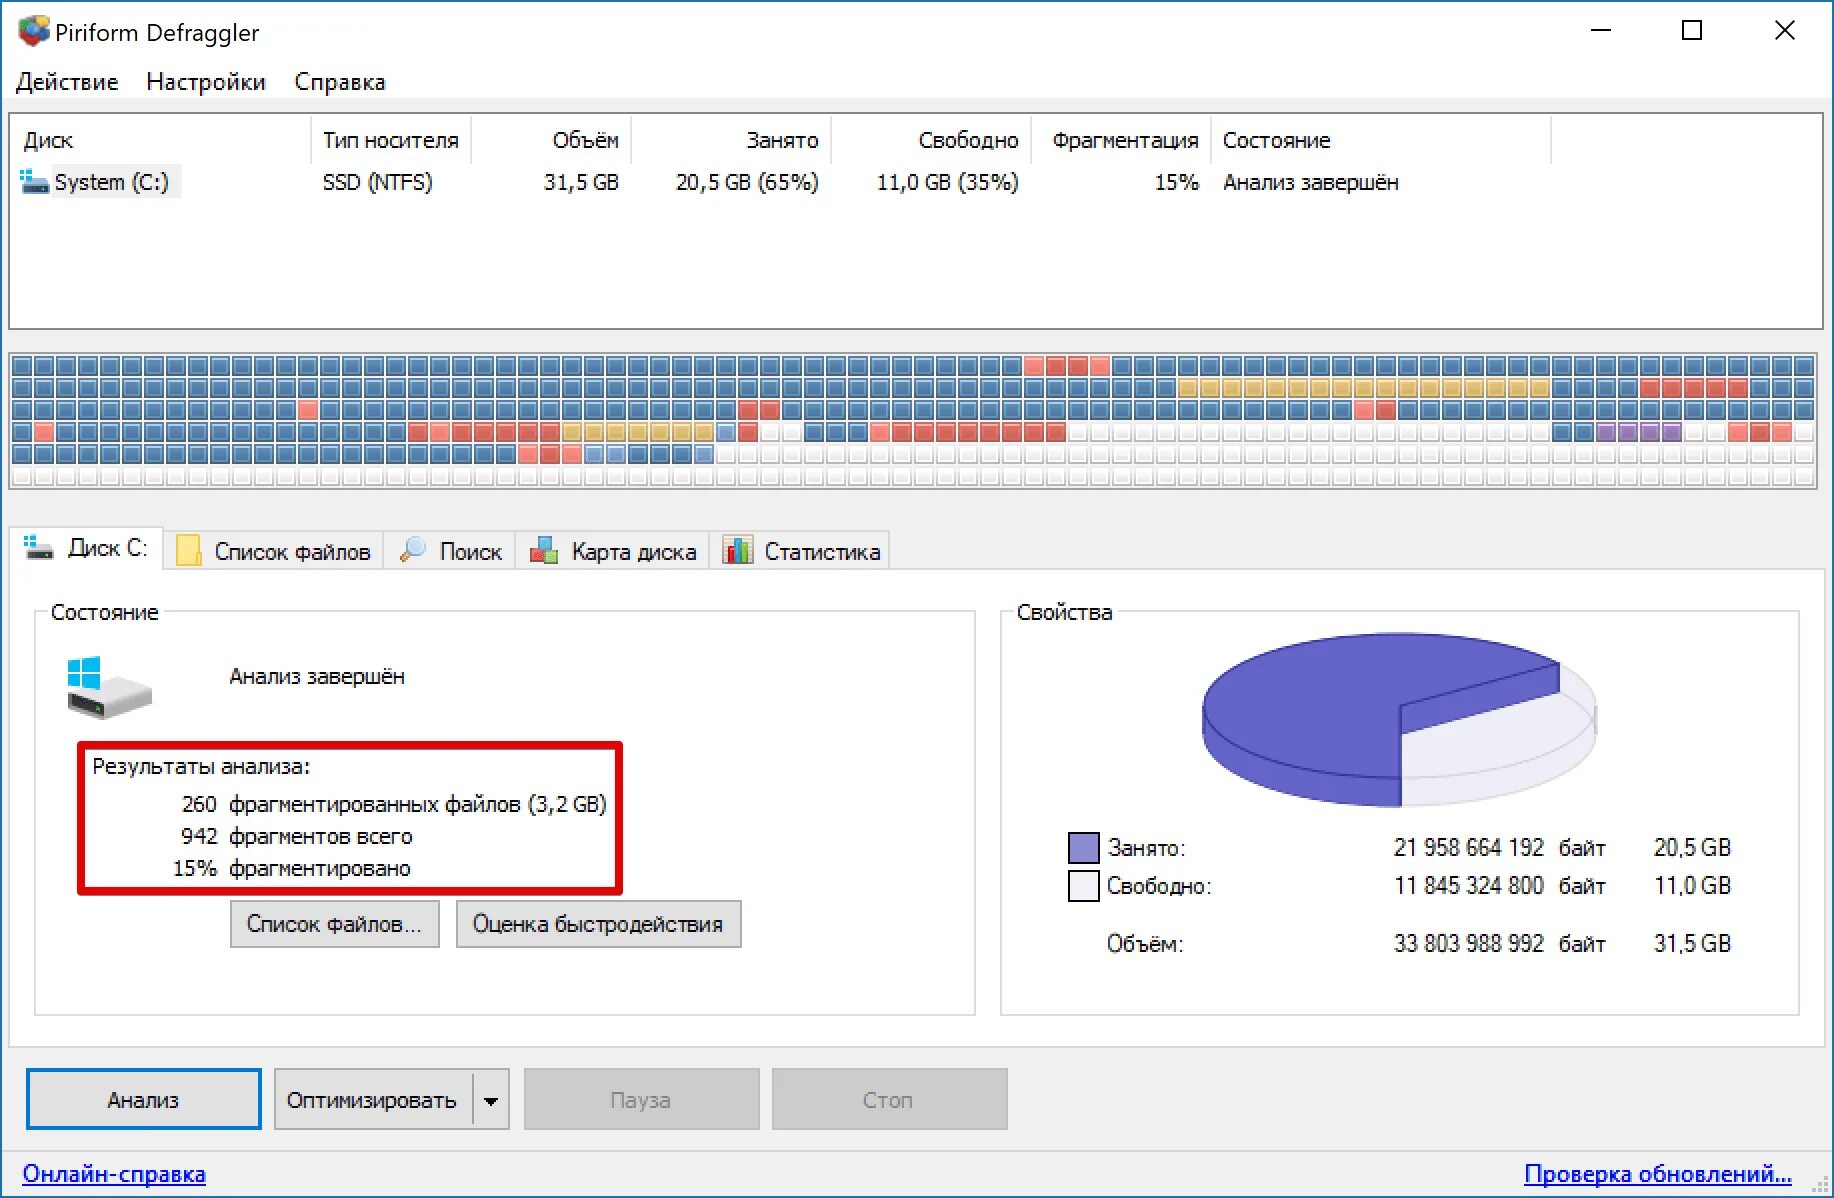Click the 260 фрагментированных файлов result line
Viewport: 1834px width, 1198px height.
tap(394, 804)
